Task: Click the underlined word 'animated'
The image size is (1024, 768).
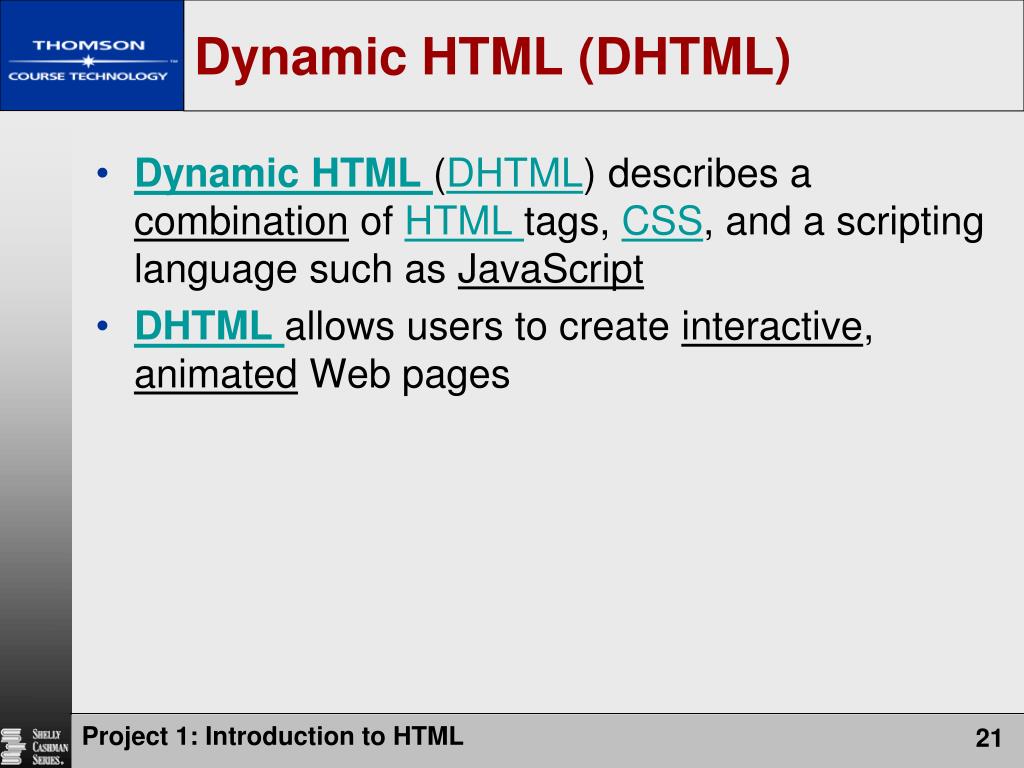Action: 216,374
